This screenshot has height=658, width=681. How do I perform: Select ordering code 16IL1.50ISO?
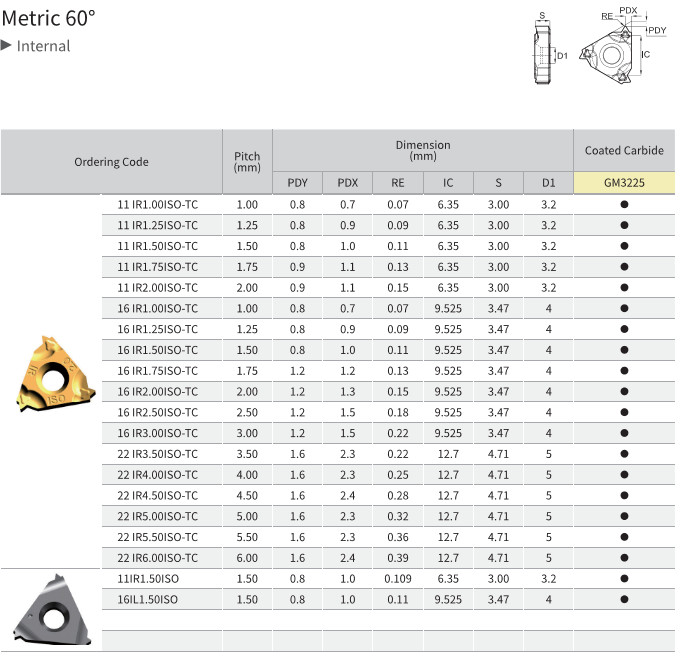click(x=148, y=600)
